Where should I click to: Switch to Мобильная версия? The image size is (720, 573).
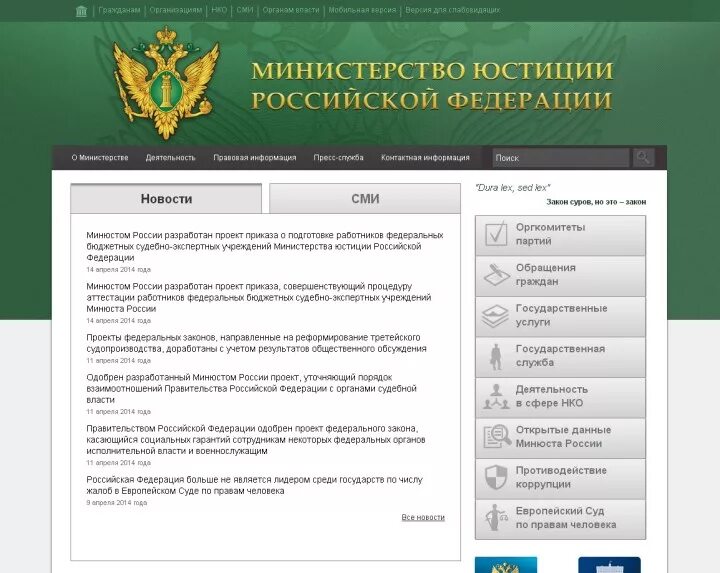click(362, 10)
